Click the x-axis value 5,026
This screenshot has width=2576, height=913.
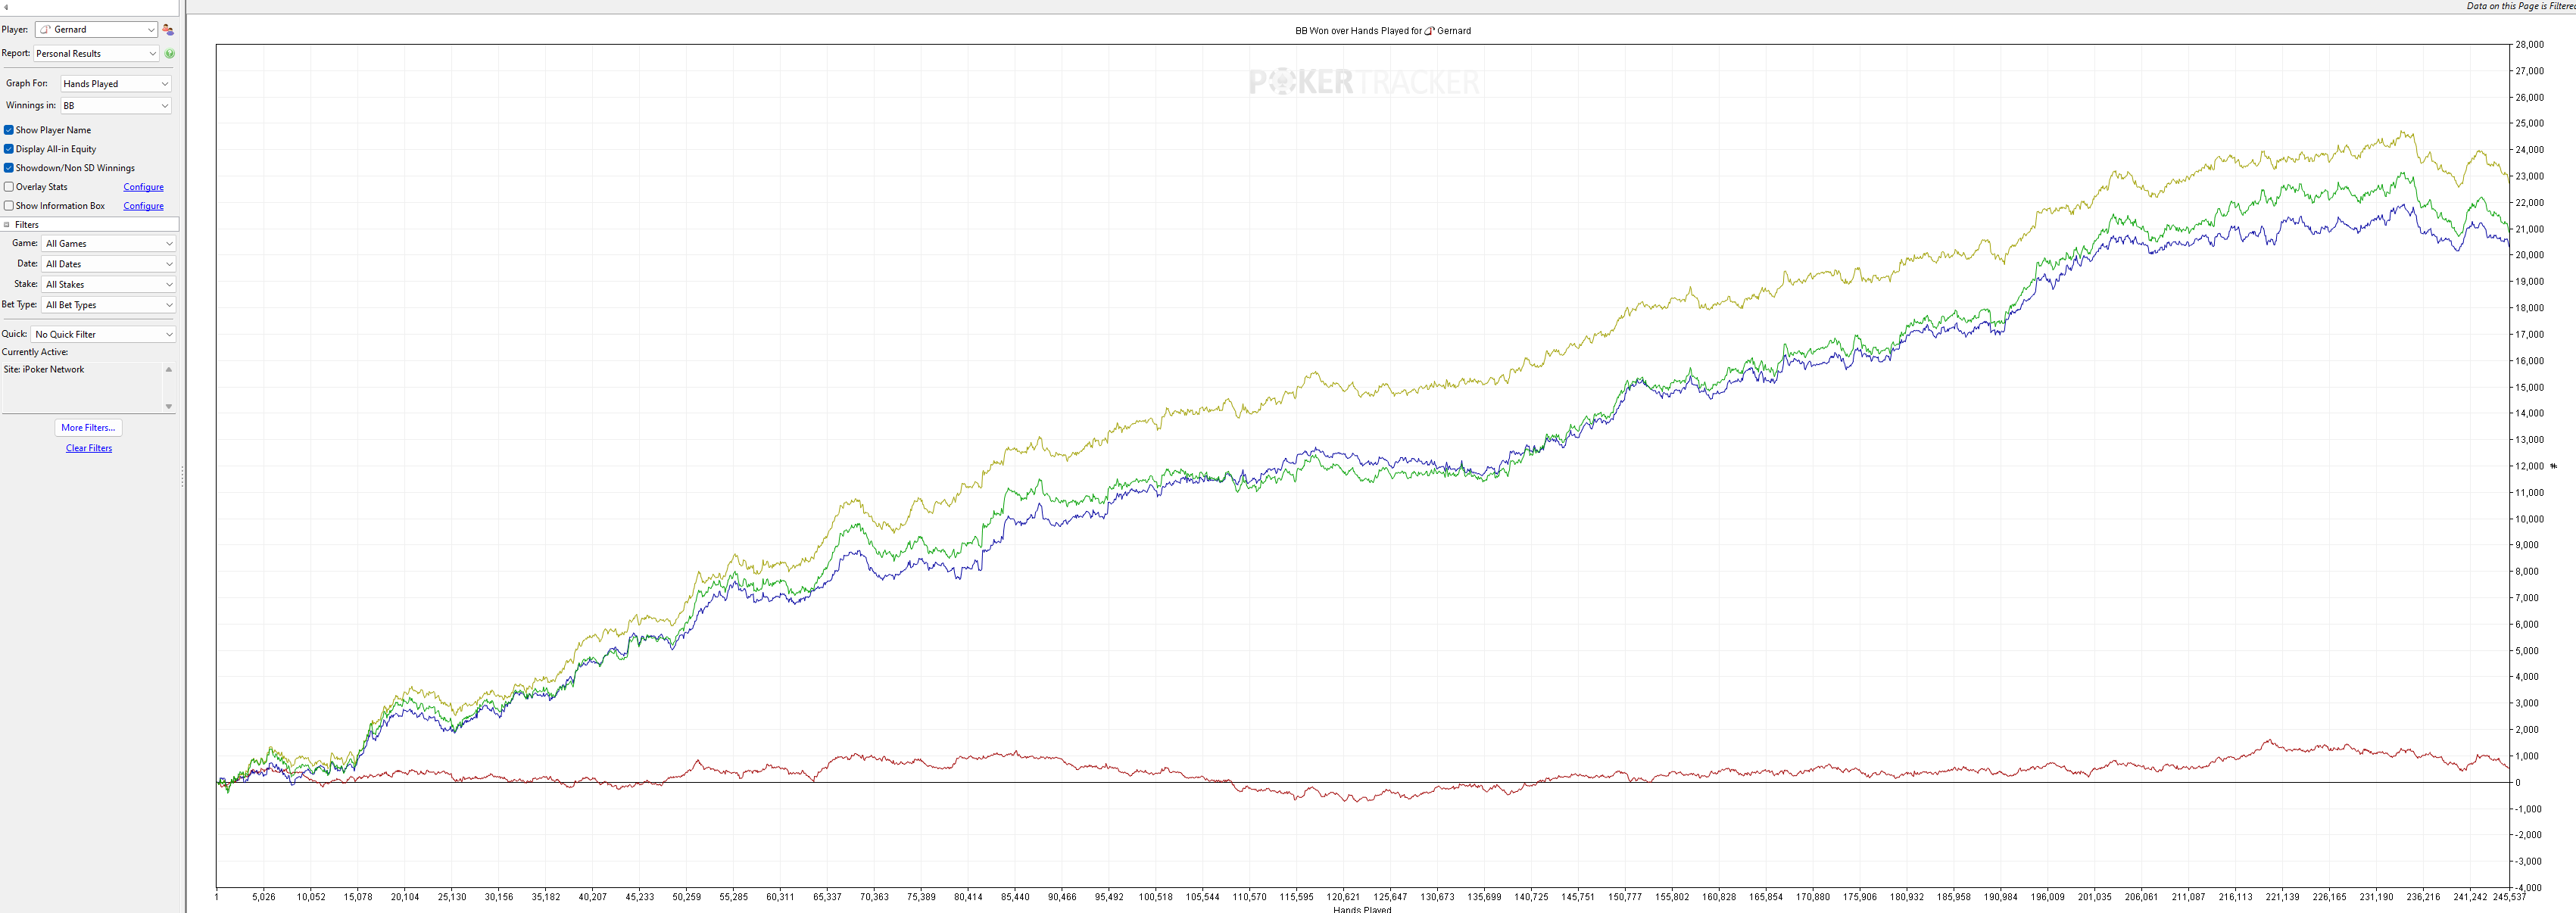pos(263,897)
